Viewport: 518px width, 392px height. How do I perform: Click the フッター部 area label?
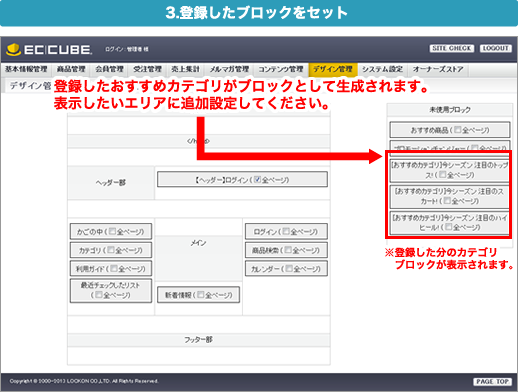[199, 340]
